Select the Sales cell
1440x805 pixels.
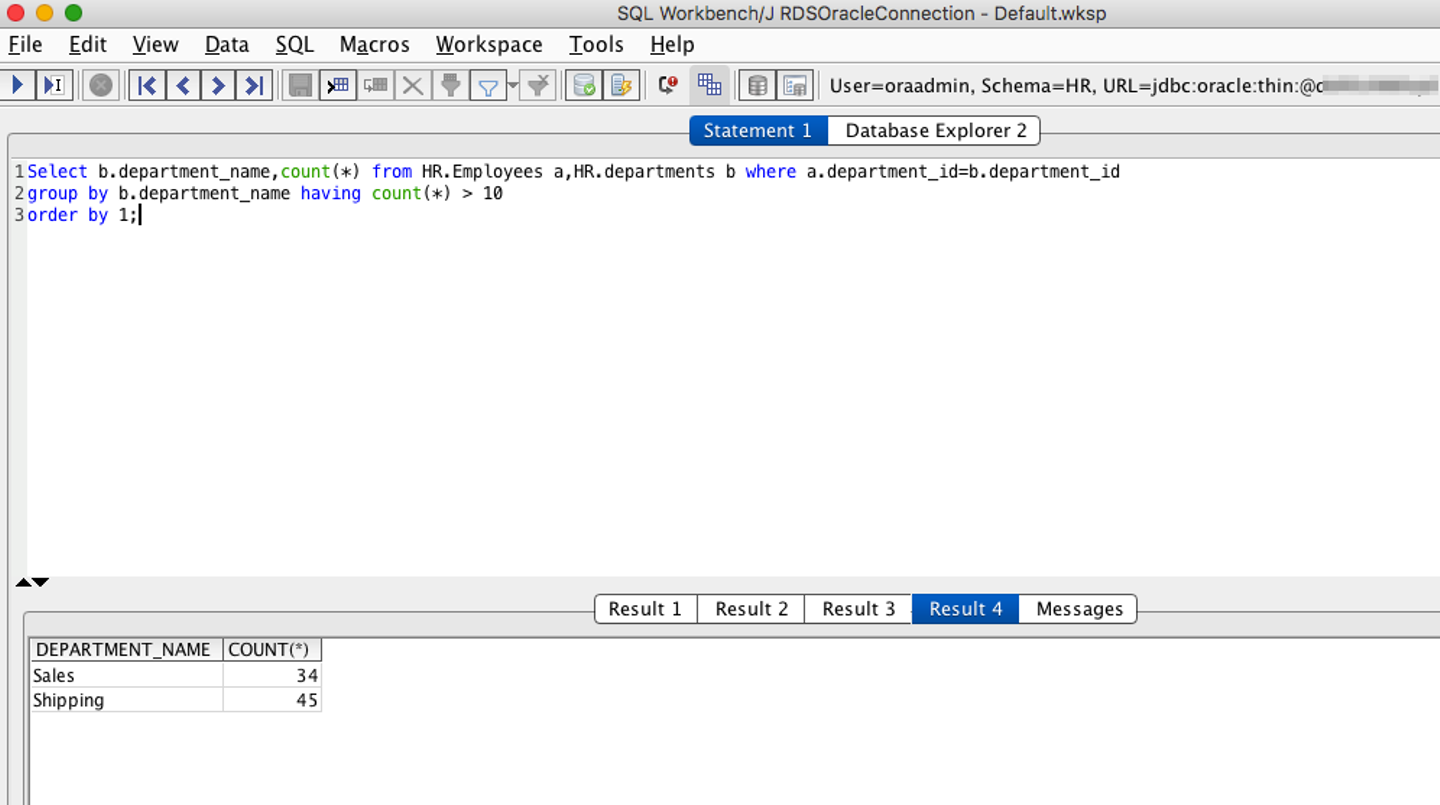coord(126,676)
